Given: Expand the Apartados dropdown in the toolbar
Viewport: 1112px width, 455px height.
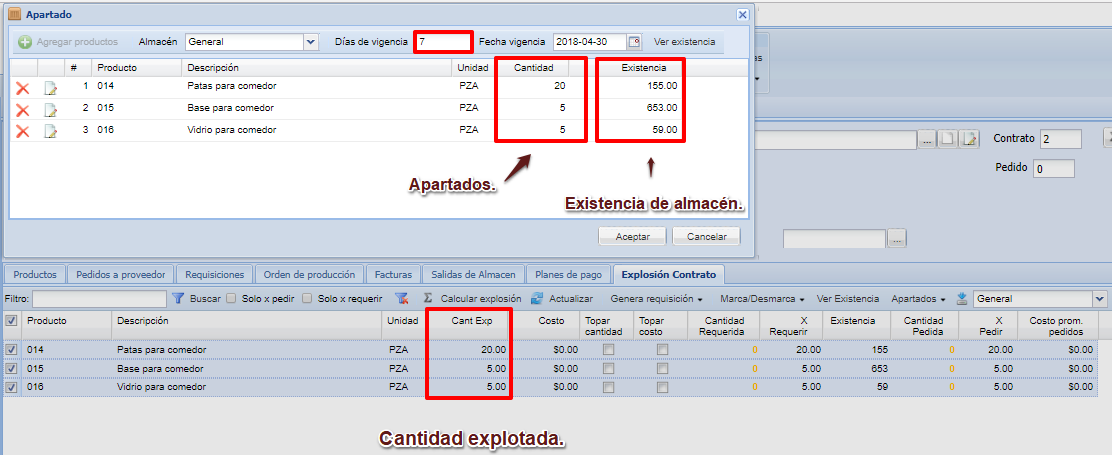Looking at the screenshot, I should click(x=918, y=298).
